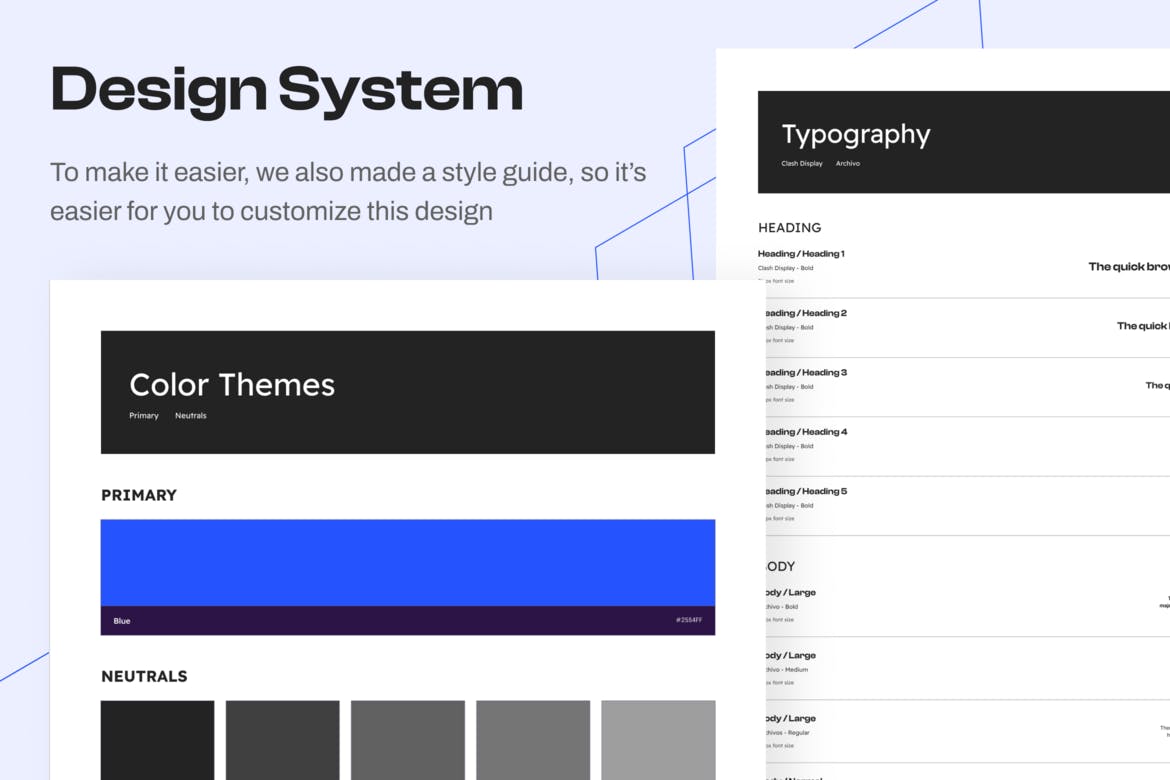Click the Body Large Archivo Bold entry
The width and height of the screenshot is (1170, 780).
point(791,593)
